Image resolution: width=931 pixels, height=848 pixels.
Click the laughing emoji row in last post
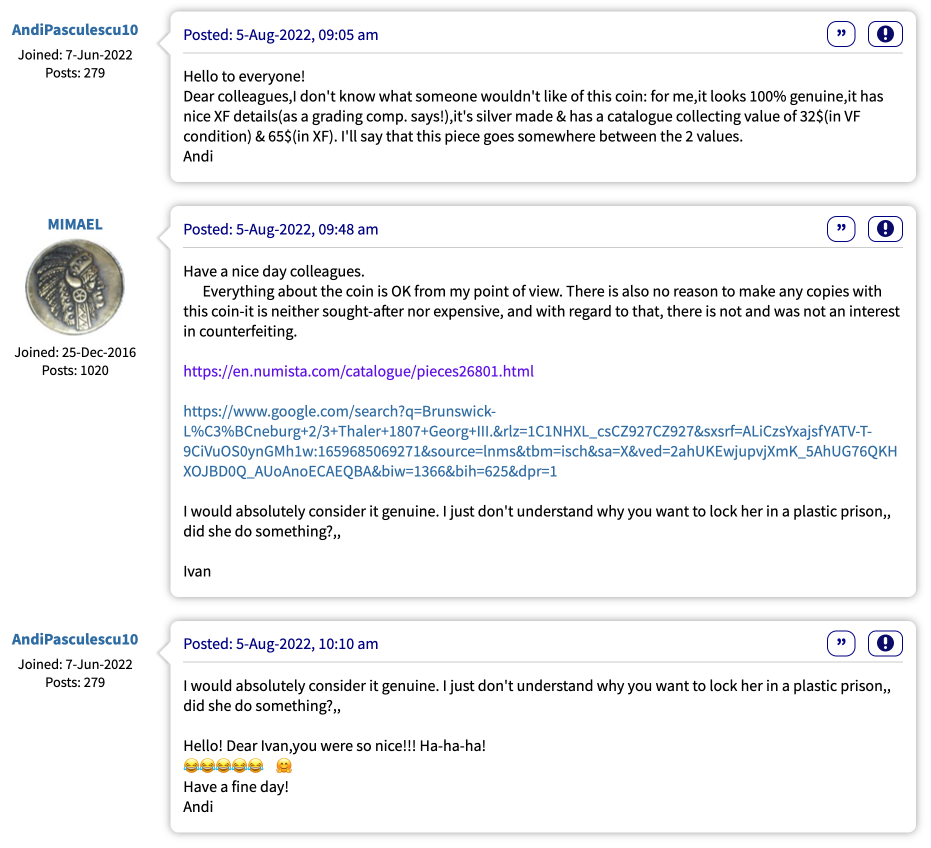pos(223,765)
